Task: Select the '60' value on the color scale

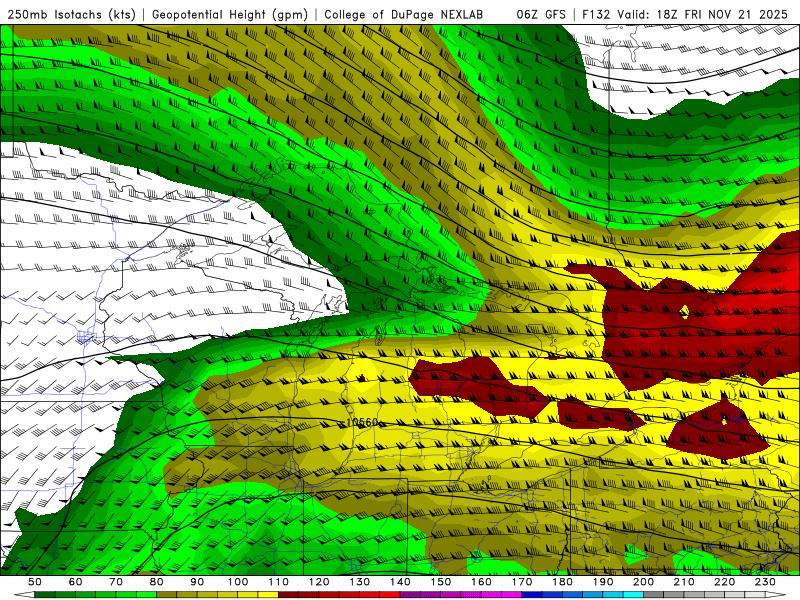Action: pyautogui.click(x=76, y=582)
